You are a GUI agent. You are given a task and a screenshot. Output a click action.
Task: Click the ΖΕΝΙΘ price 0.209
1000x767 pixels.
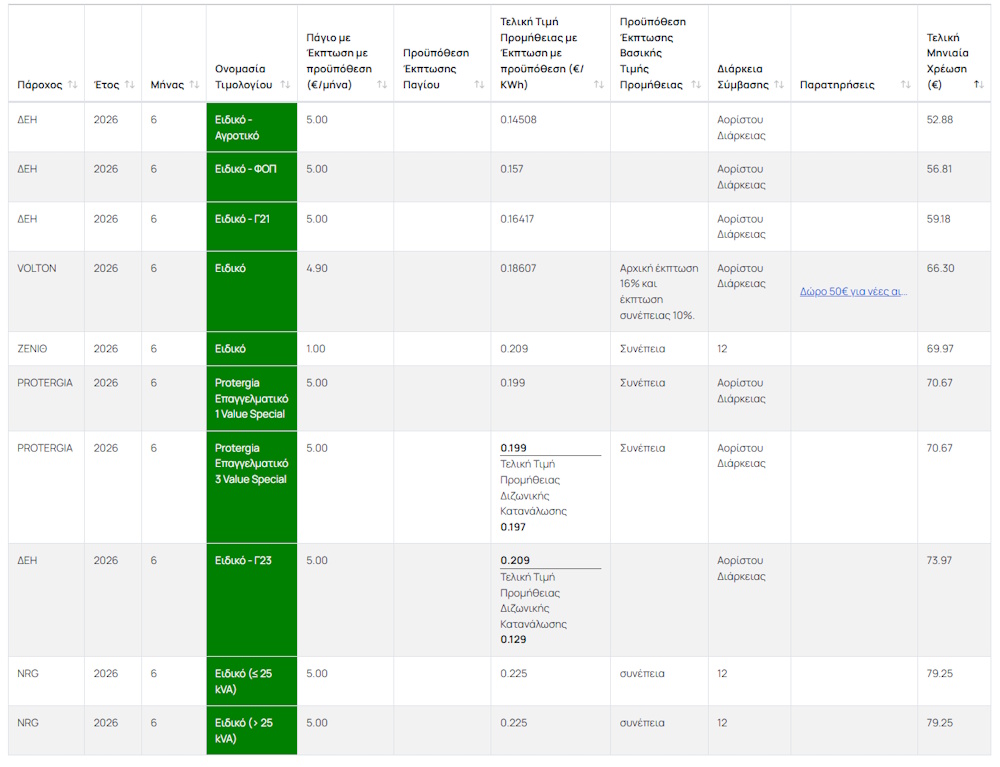[514, 349]
